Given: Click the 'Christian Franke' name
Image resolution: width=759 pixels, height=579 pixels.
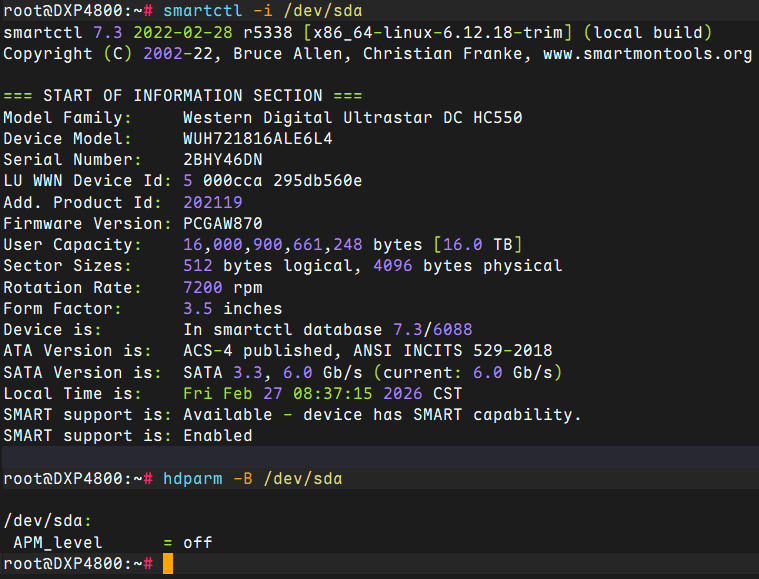Looking at the screenshot, I should point(442,54).
